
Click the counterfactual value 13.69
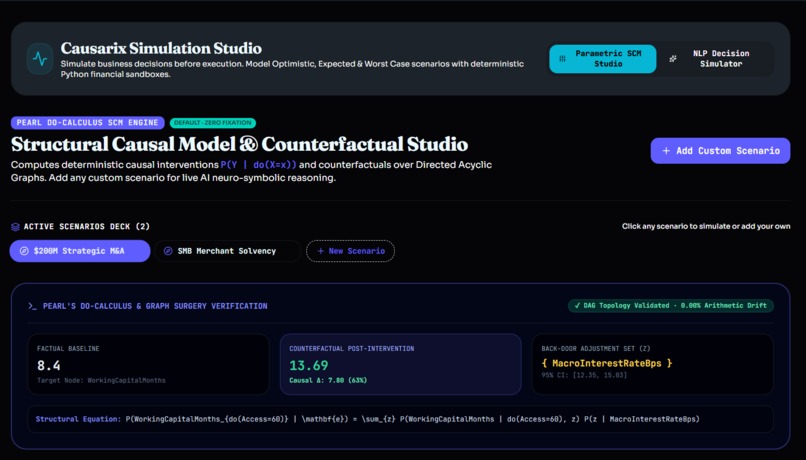[308, 365]
